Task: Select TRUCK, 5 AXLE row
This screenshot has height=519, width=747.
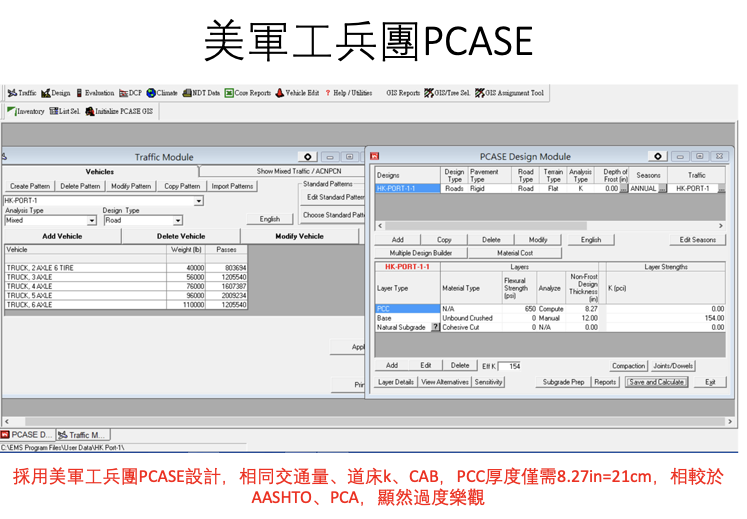Action: [x=126, y=295]
